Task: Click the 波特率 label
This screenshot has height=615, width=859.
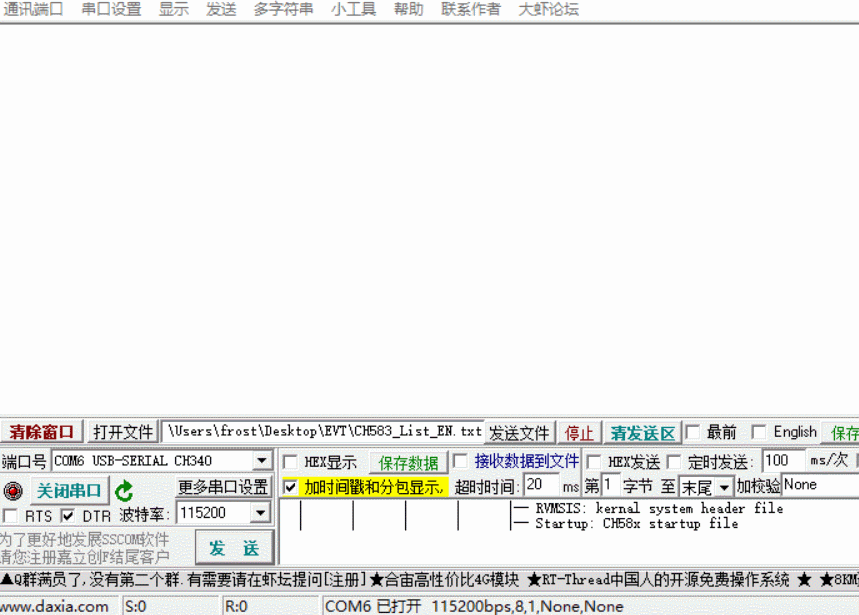Action: pos(145,515)
